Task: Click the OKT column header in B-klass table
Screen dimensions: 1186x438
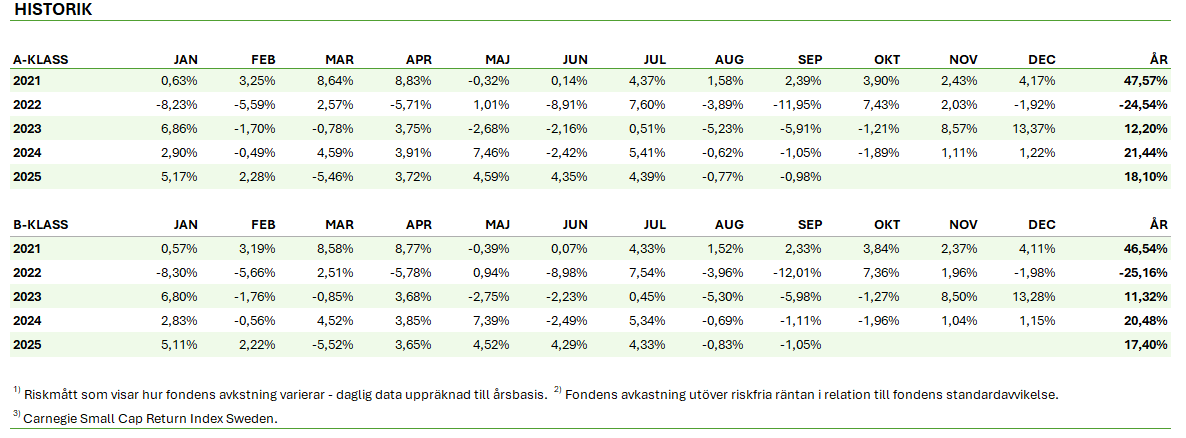Action: click(885, 226)
